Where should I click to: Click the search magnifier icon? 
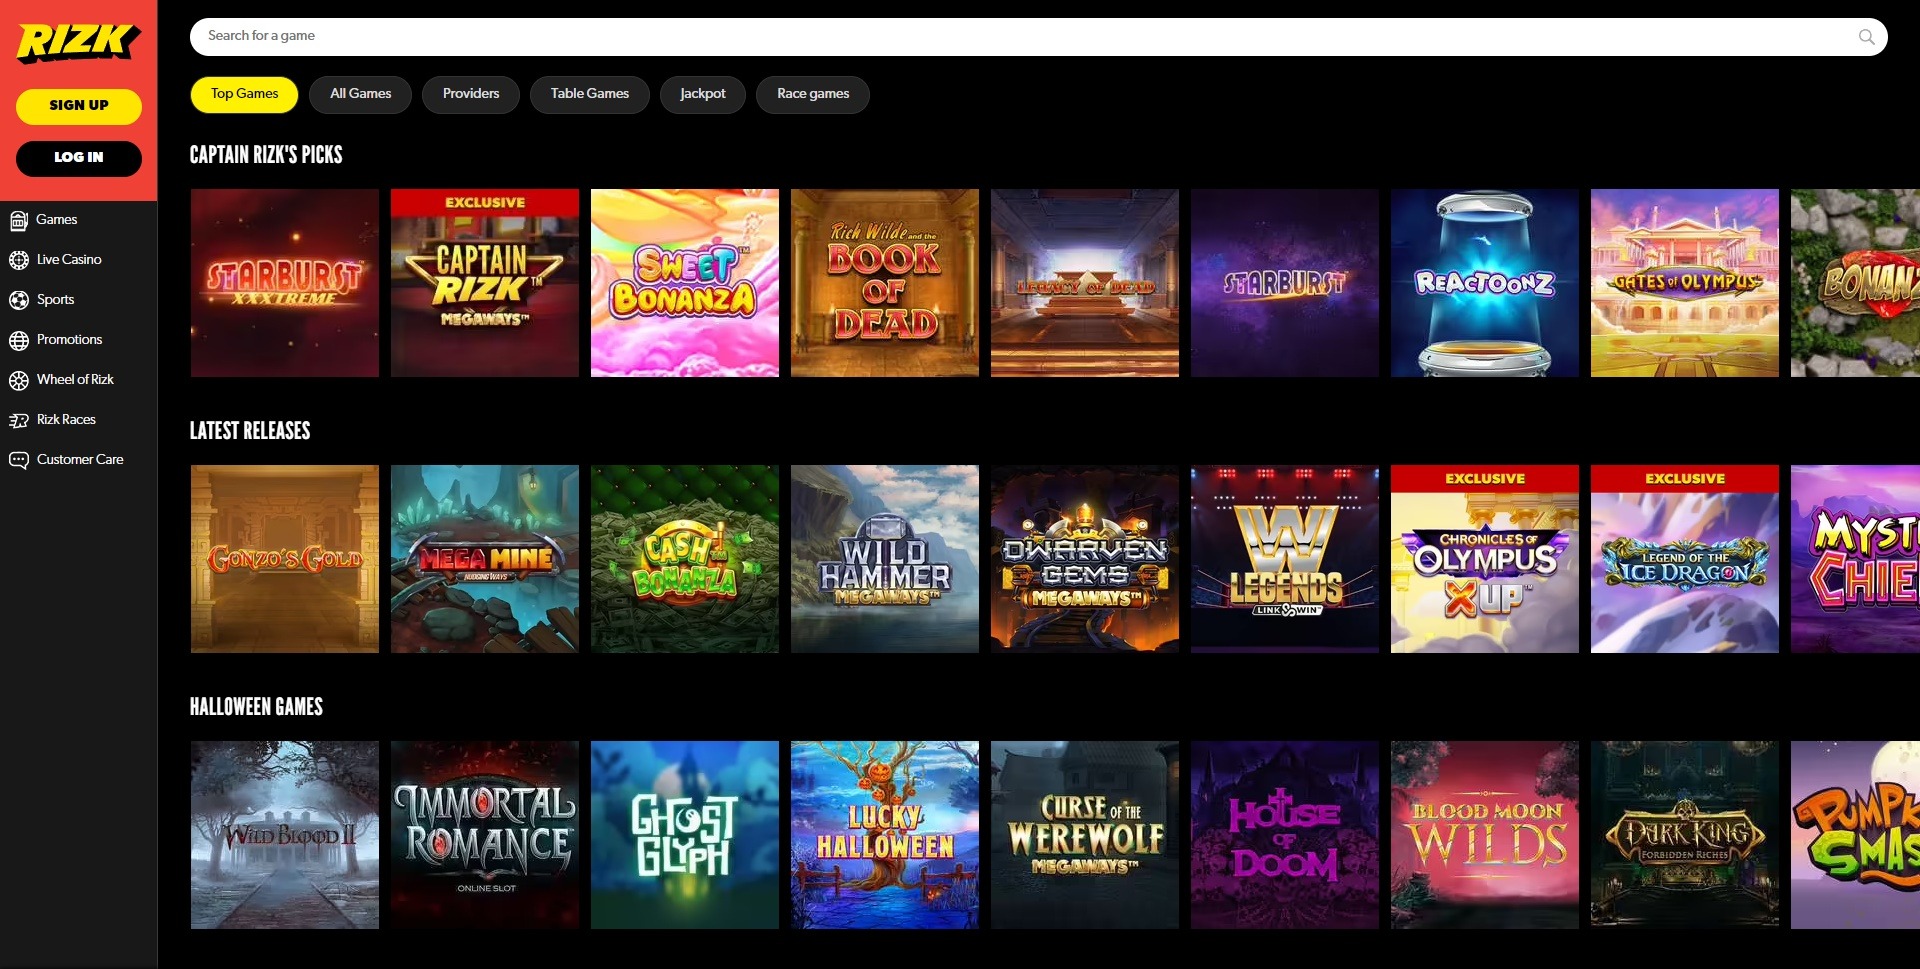[1866, 37]
